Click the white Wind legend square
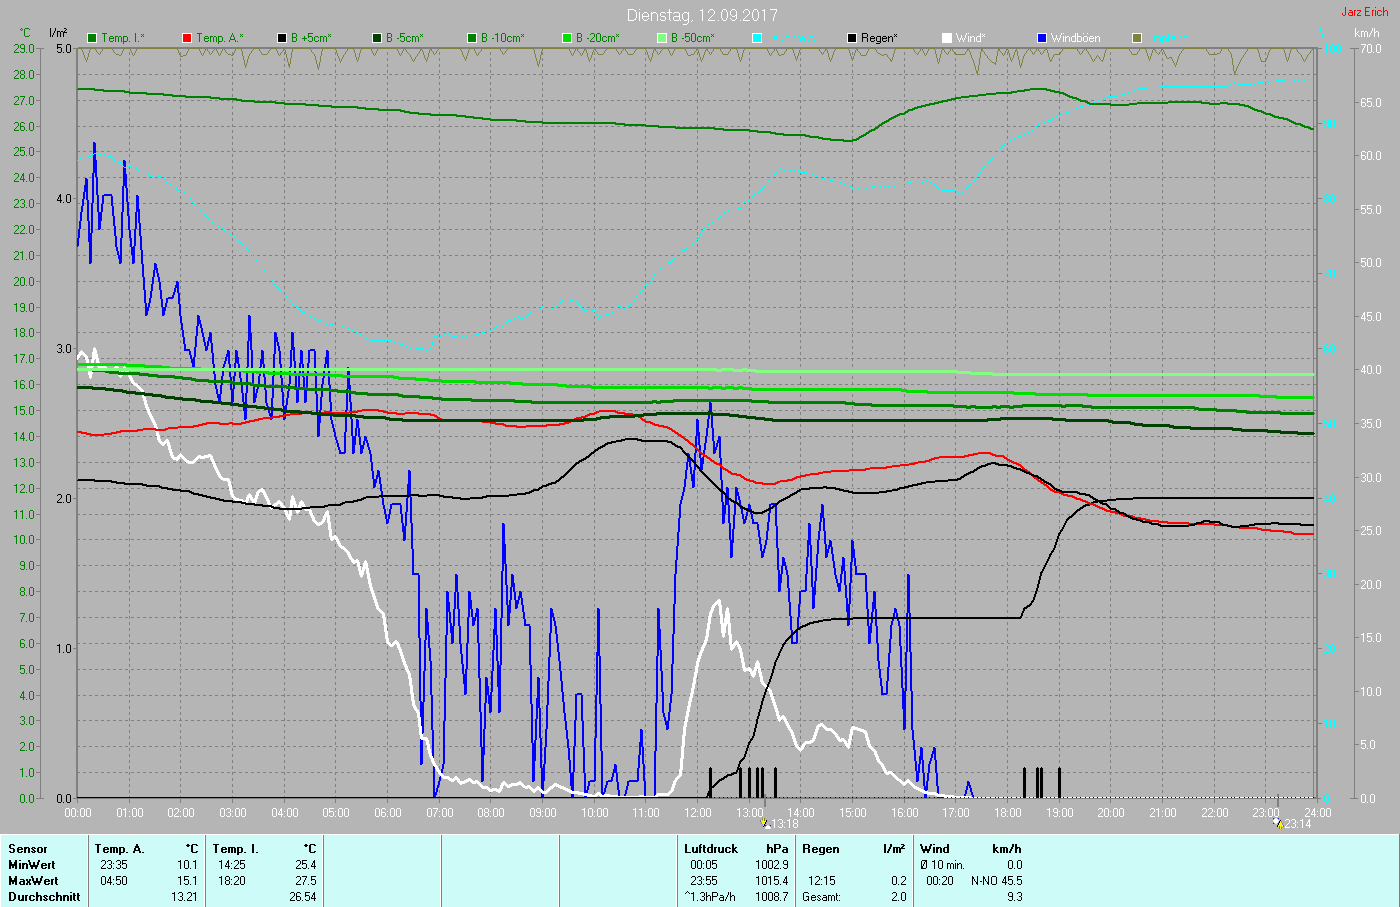Viewport: 1400px width, 907px height. tap(947, 38)
